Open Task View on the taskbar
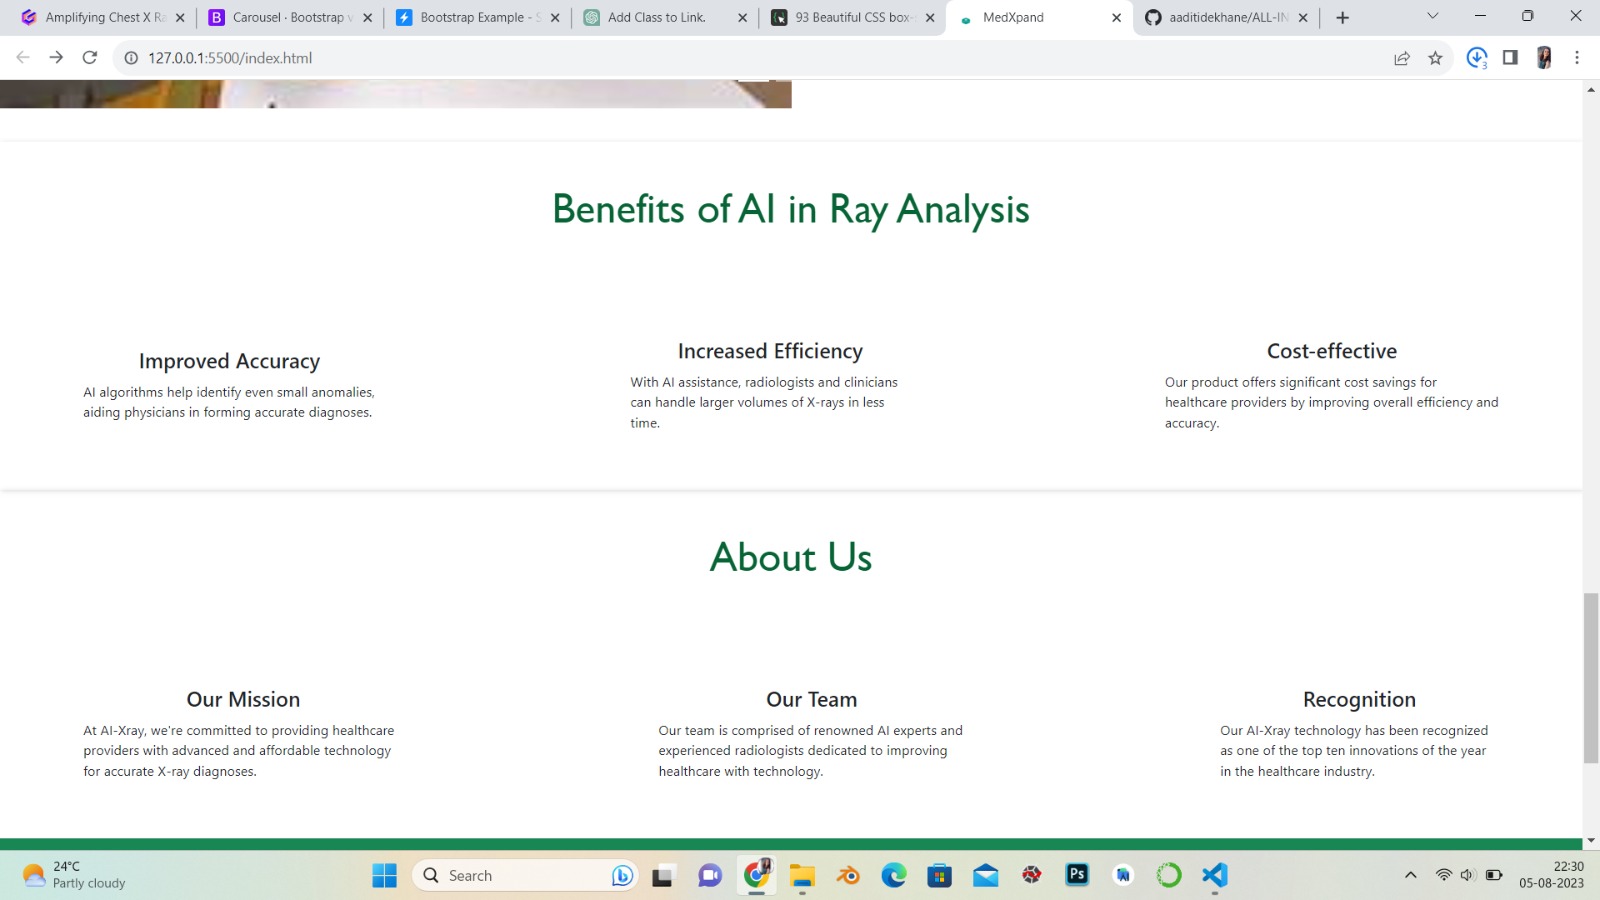1600x900 pixels. (x=664, y=876)
